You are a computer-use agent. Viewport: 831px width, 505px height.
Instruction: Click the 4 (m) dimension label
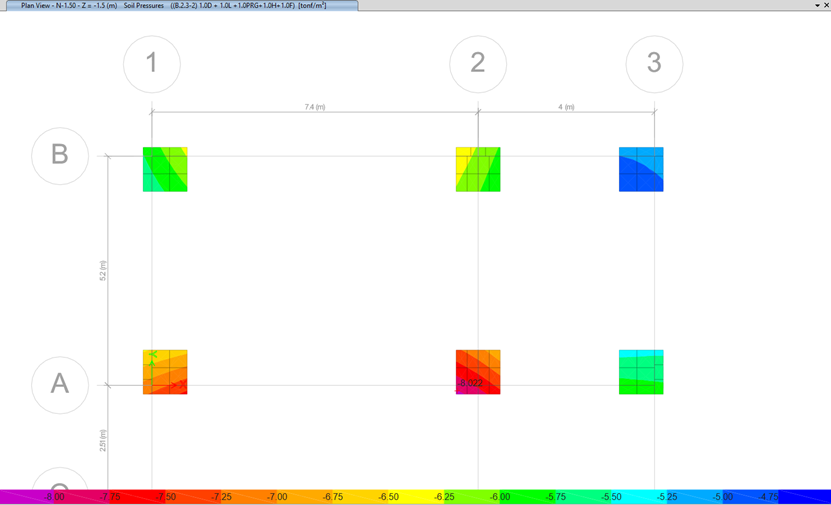click(566, 107)
